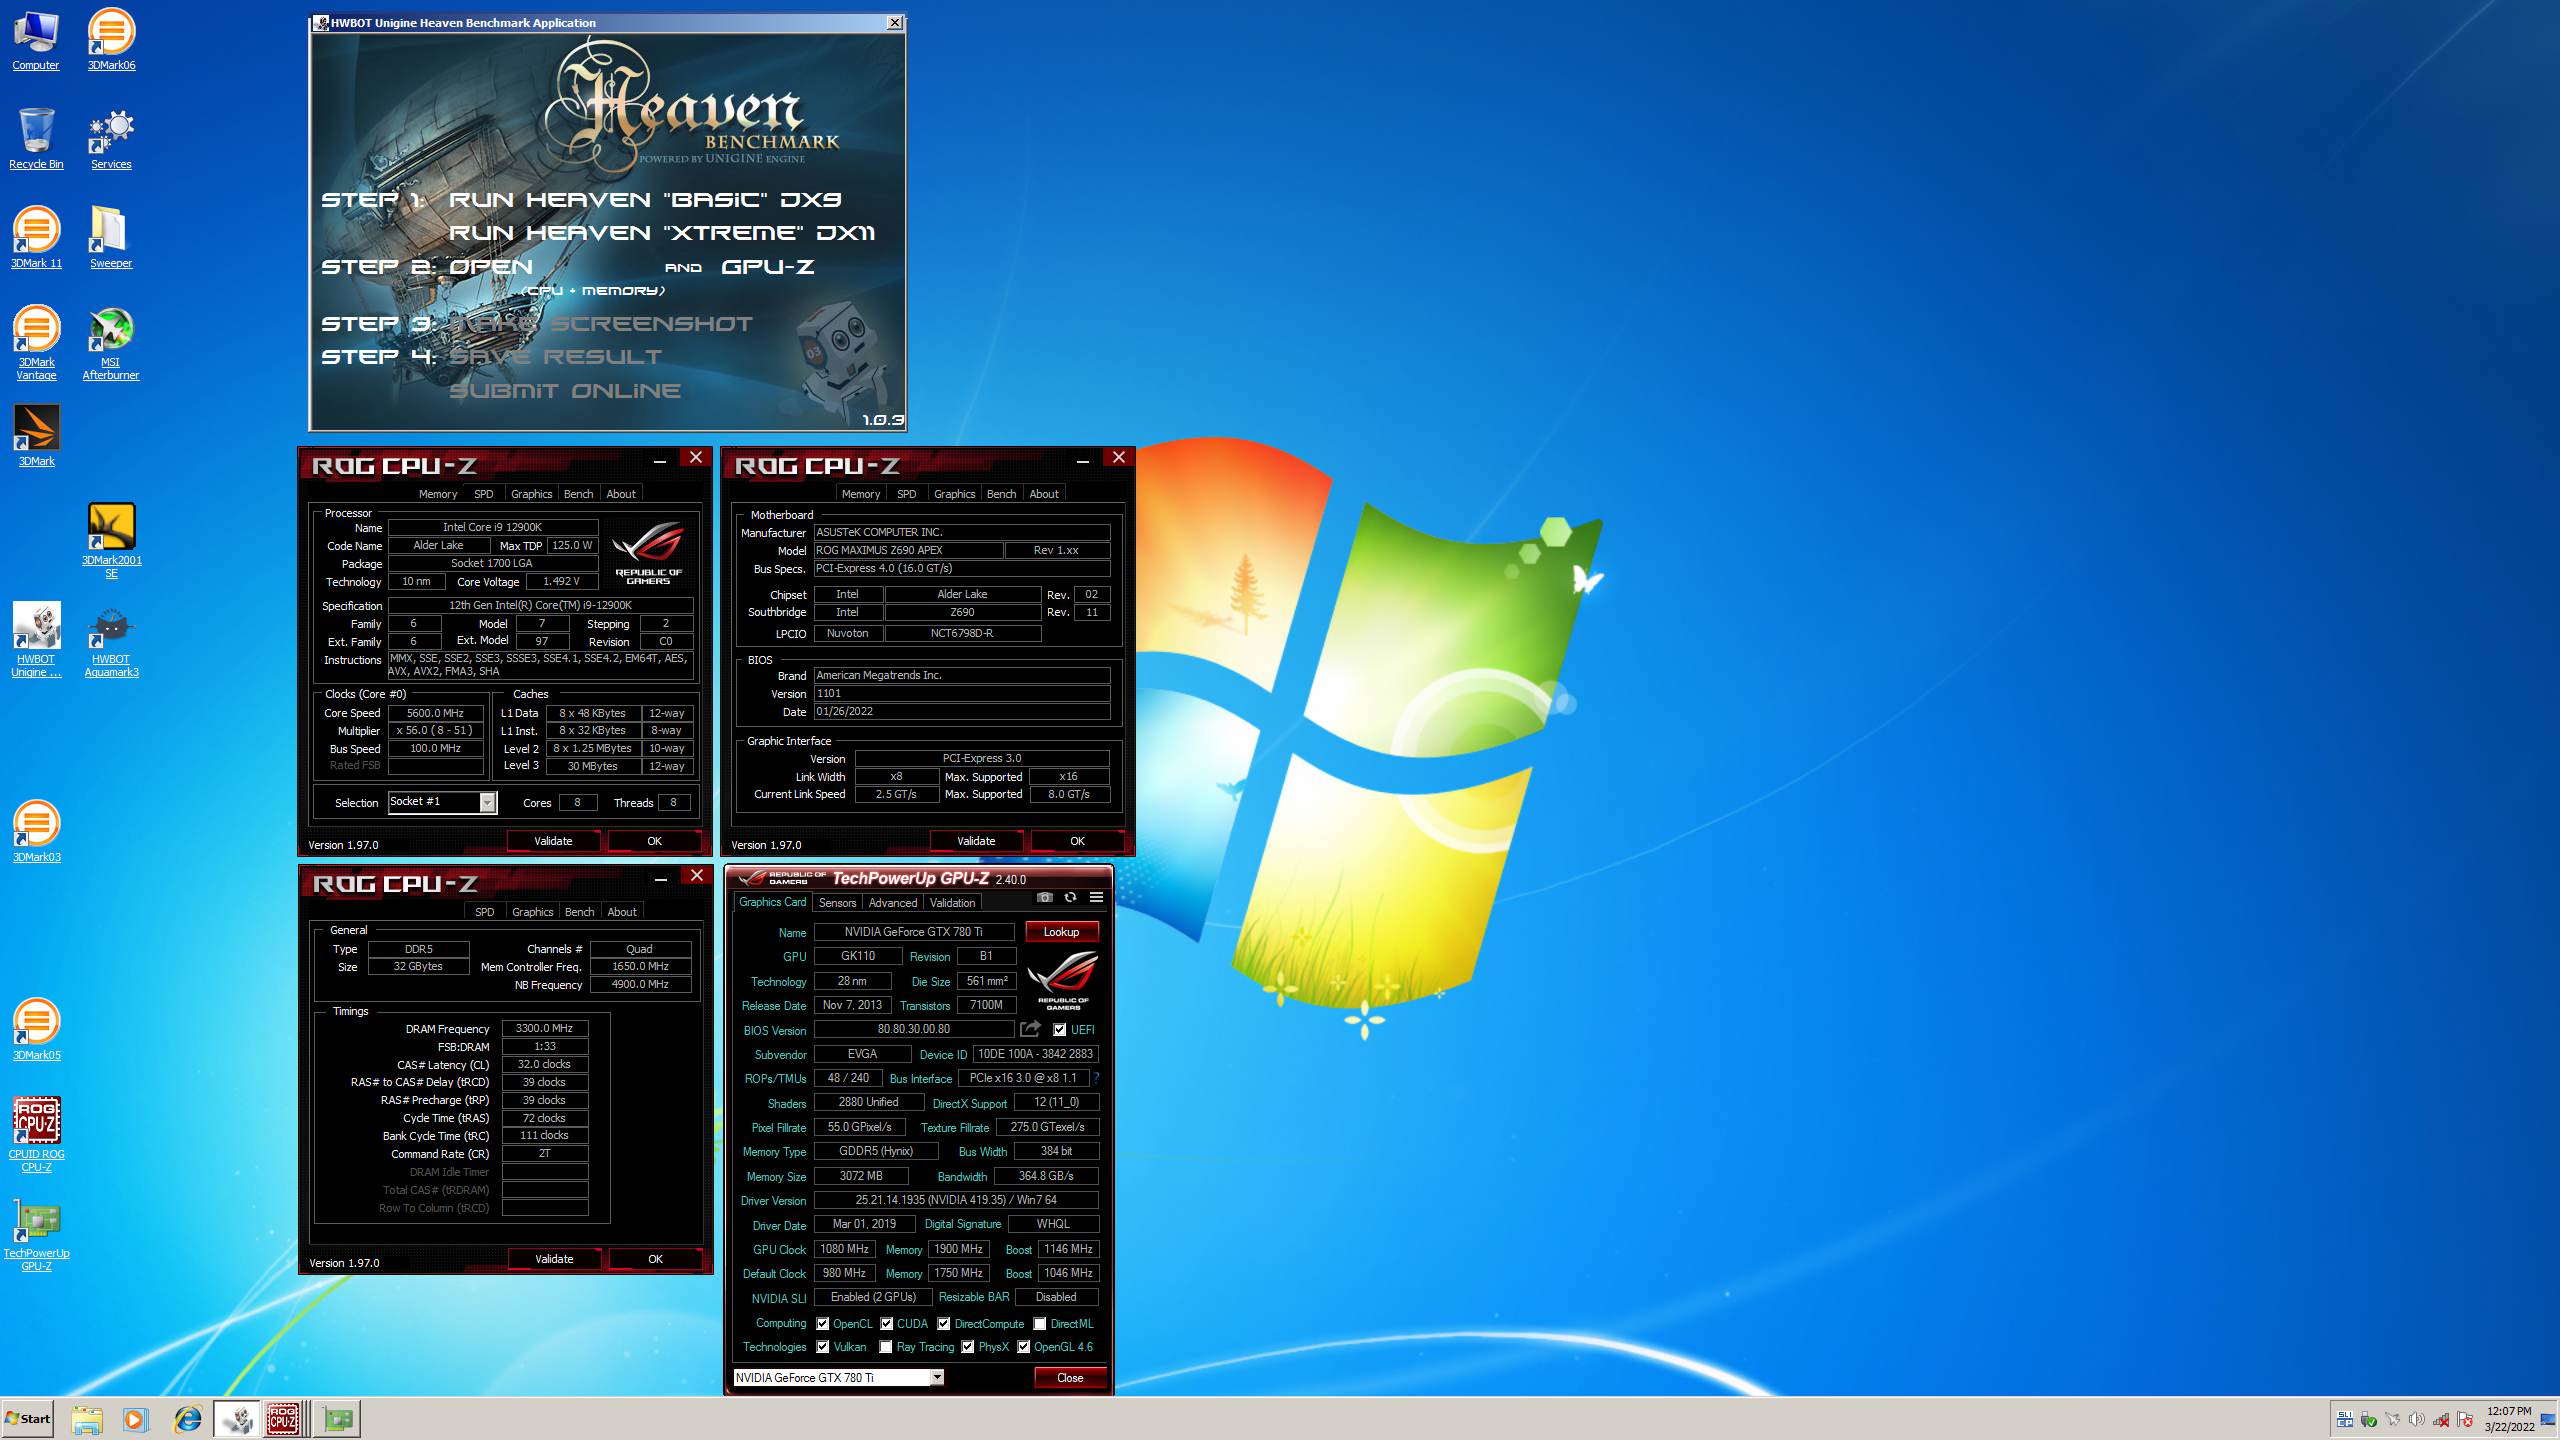Select the Graphics Card tab in GPU-Z
Viewport: 2560px width, 1440px height.
[x=772, y=902]
